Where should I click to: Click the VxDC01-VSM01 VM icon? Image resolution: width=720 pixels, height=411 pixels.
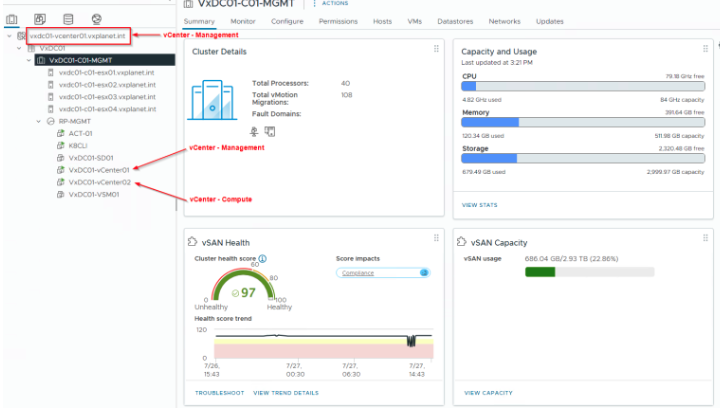pyautogui.click(x=60, y=195)
